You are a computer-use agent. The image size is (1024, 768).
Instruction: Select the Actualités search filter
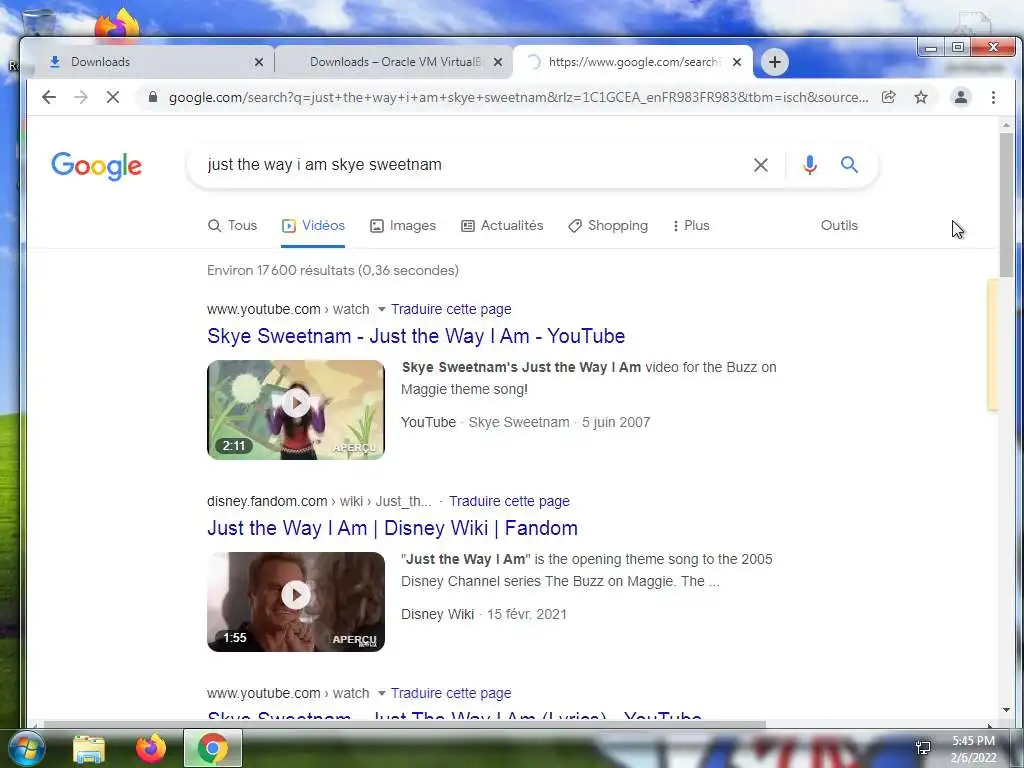502,225
